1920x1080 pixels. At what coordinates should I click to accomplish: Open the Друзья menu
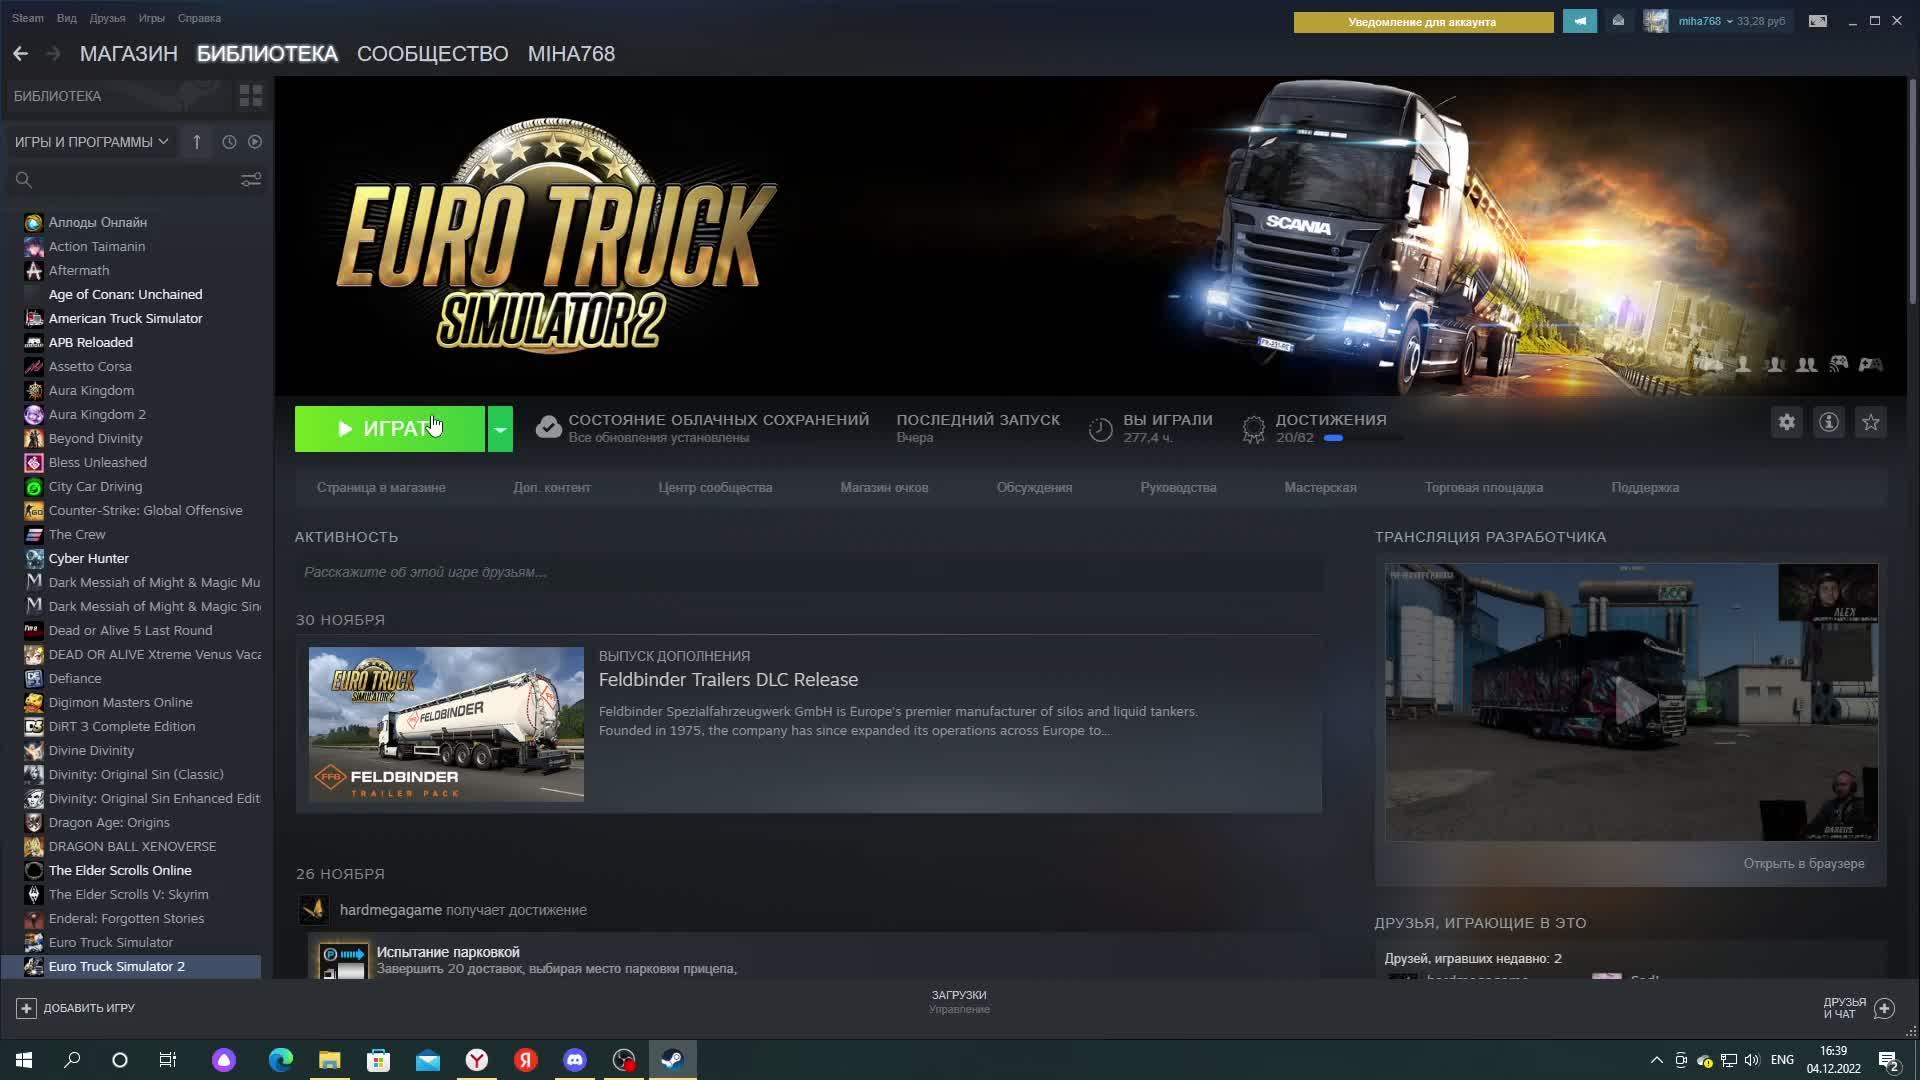click(x=107, y=18)
